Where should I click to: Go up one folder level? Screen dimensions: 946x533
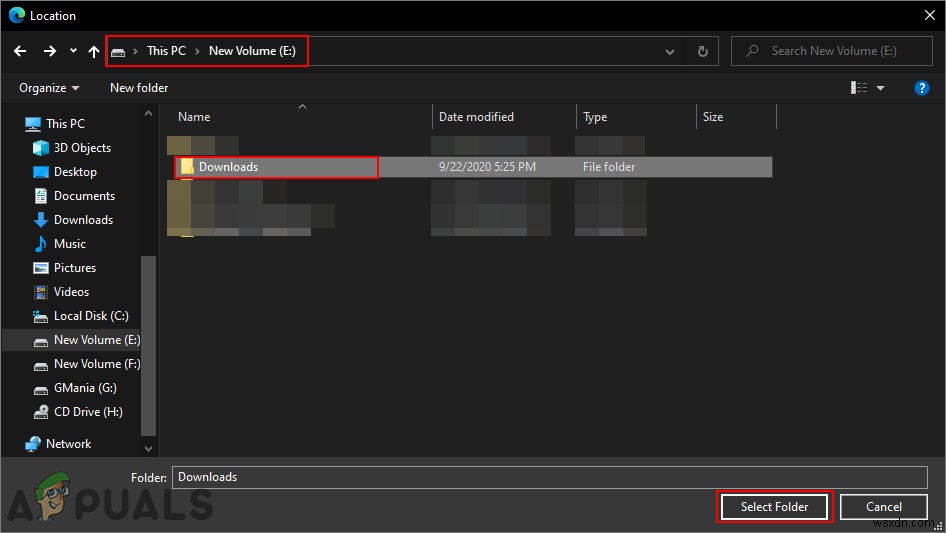(x=94, y=51)
